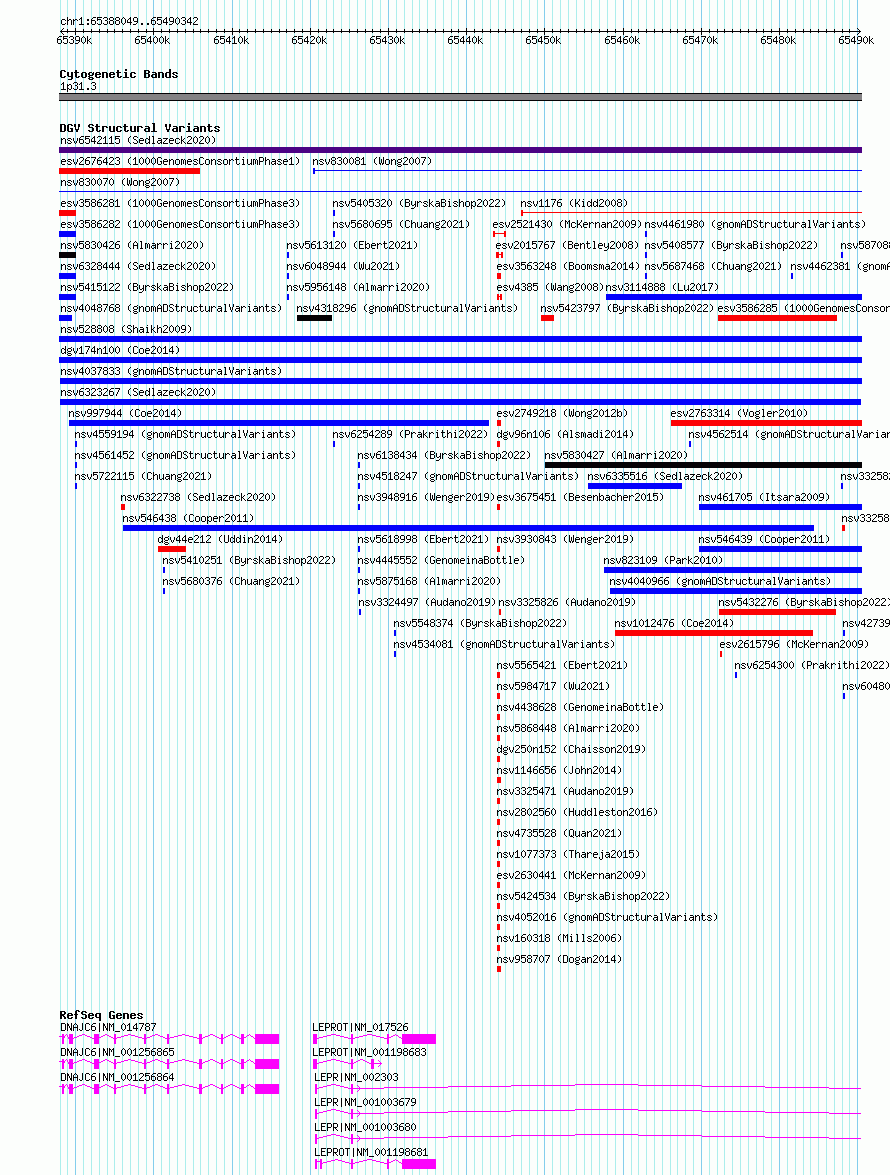The width and height of the screenshot is (890, 1175).
Task: Click esv2749218 (Wong2012b) label
Action: (562, 413)
